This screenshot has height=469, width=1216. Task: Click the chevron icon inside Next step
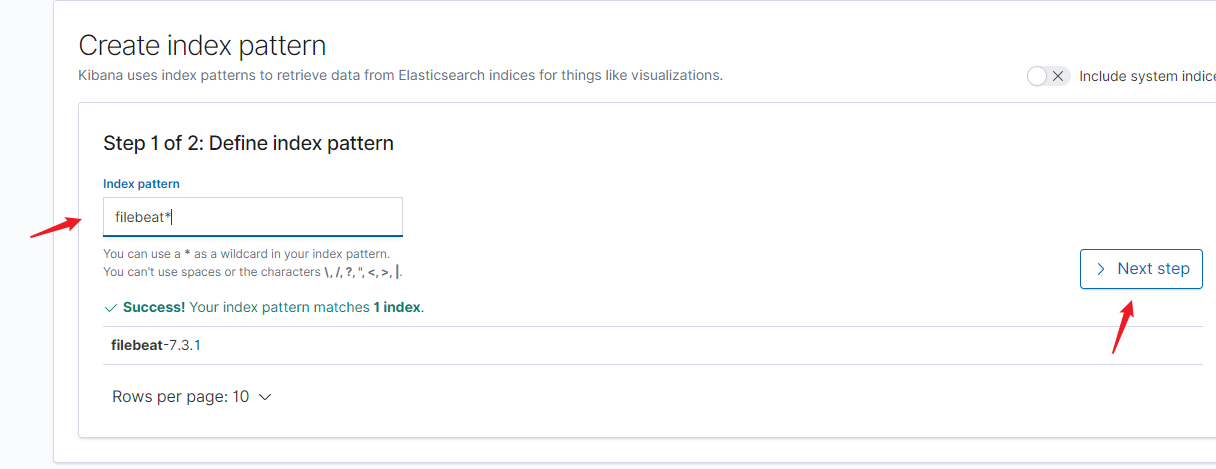[x=1101, y=269]
